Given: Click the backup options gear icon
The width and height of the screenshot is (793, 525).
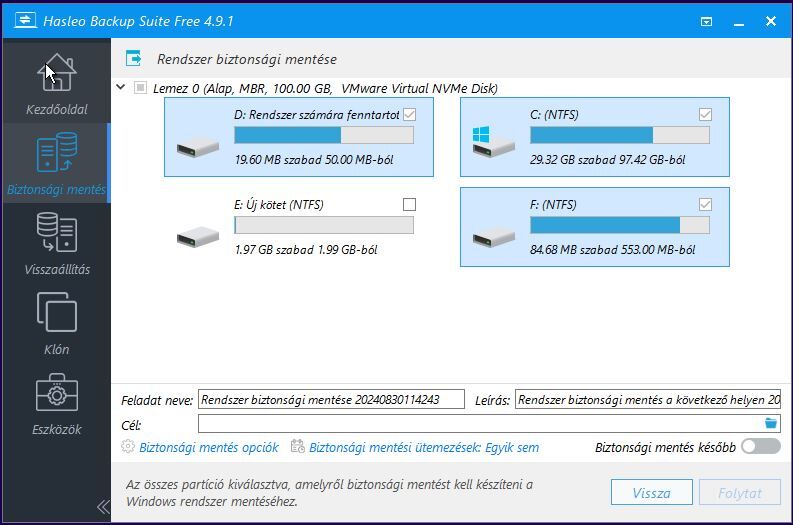Looking at the screenshot, I should click(128, 447).
